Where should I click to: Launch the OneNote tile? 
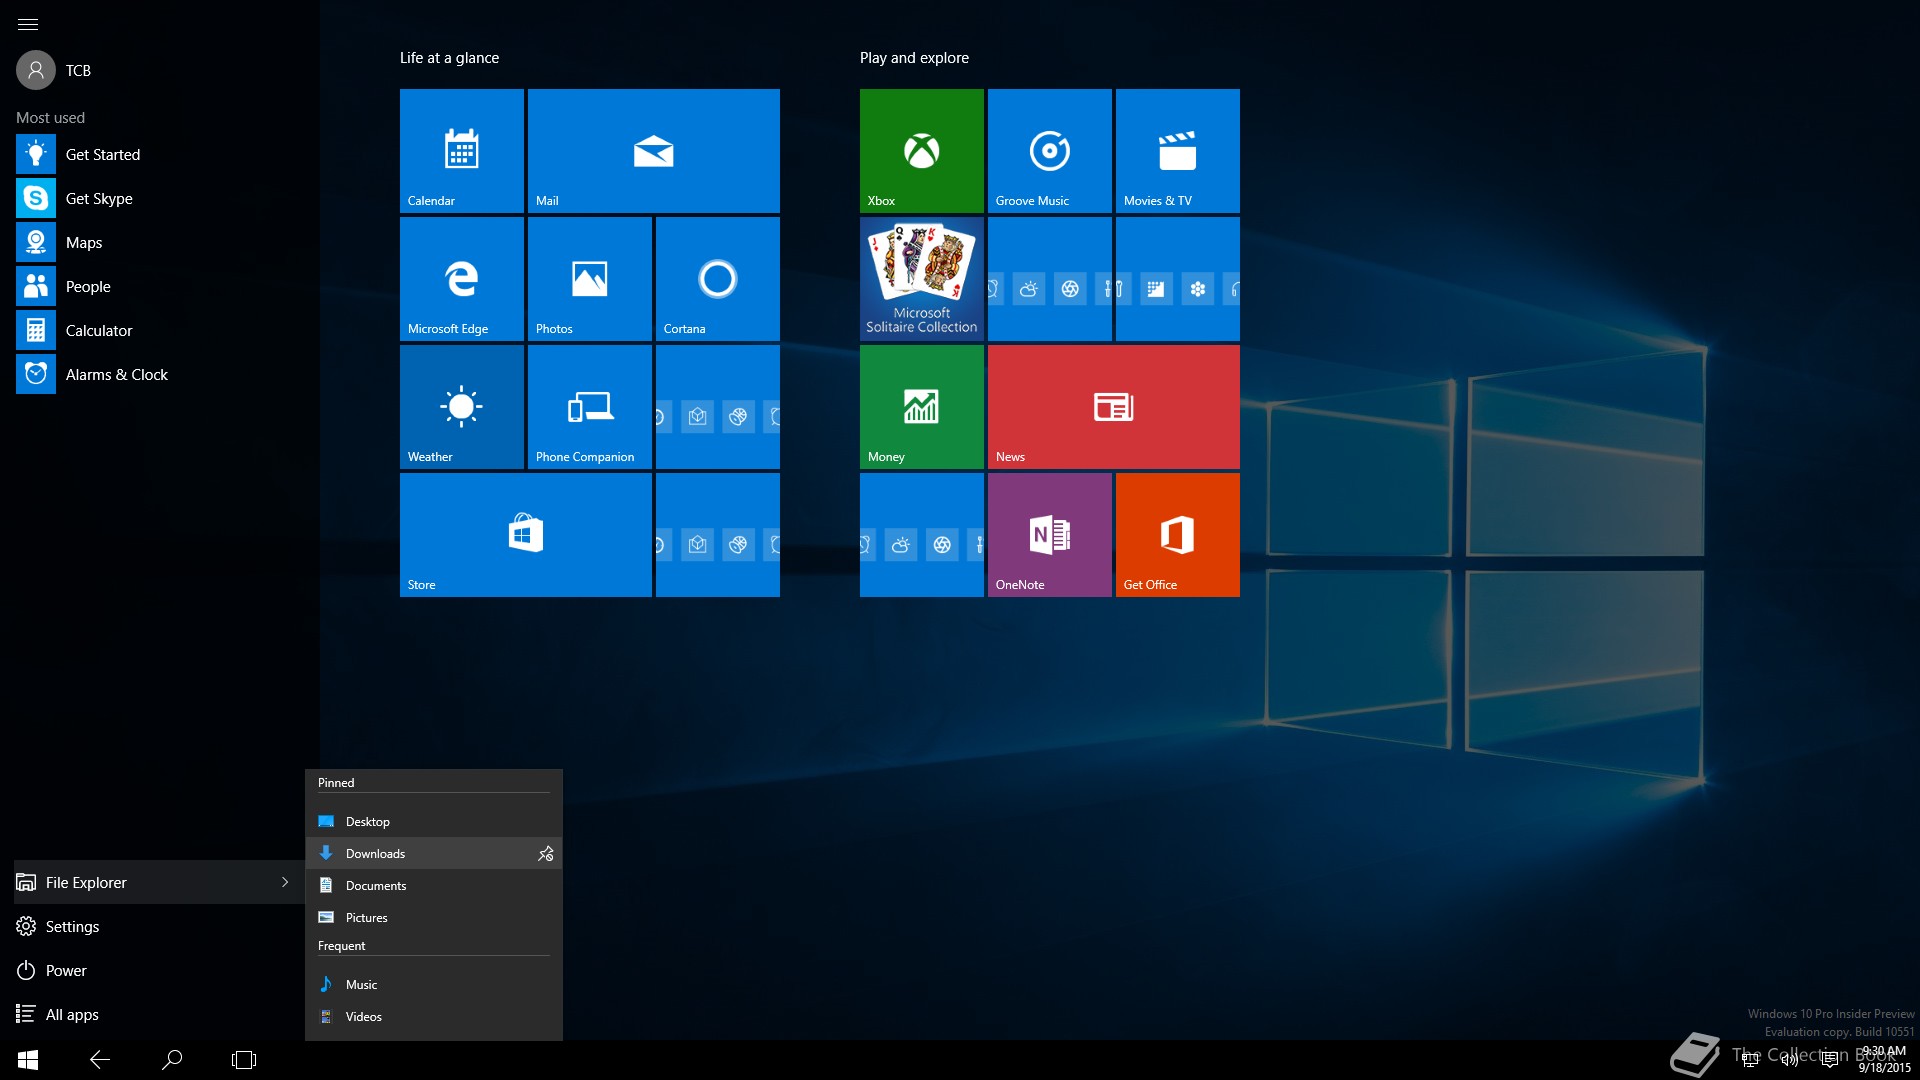(1050, 535)
